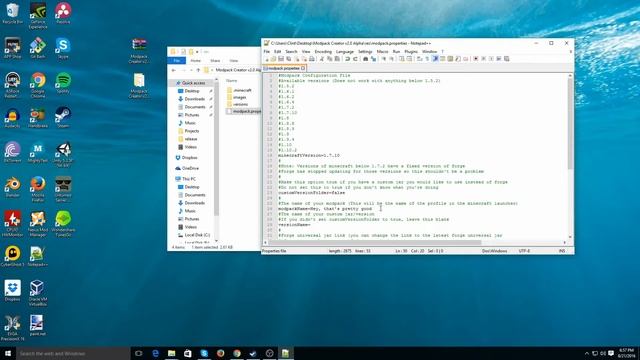Click the Zoom In icon in Notepad++
The height and width of the screenshot is (360, 640).
point(384,59)
